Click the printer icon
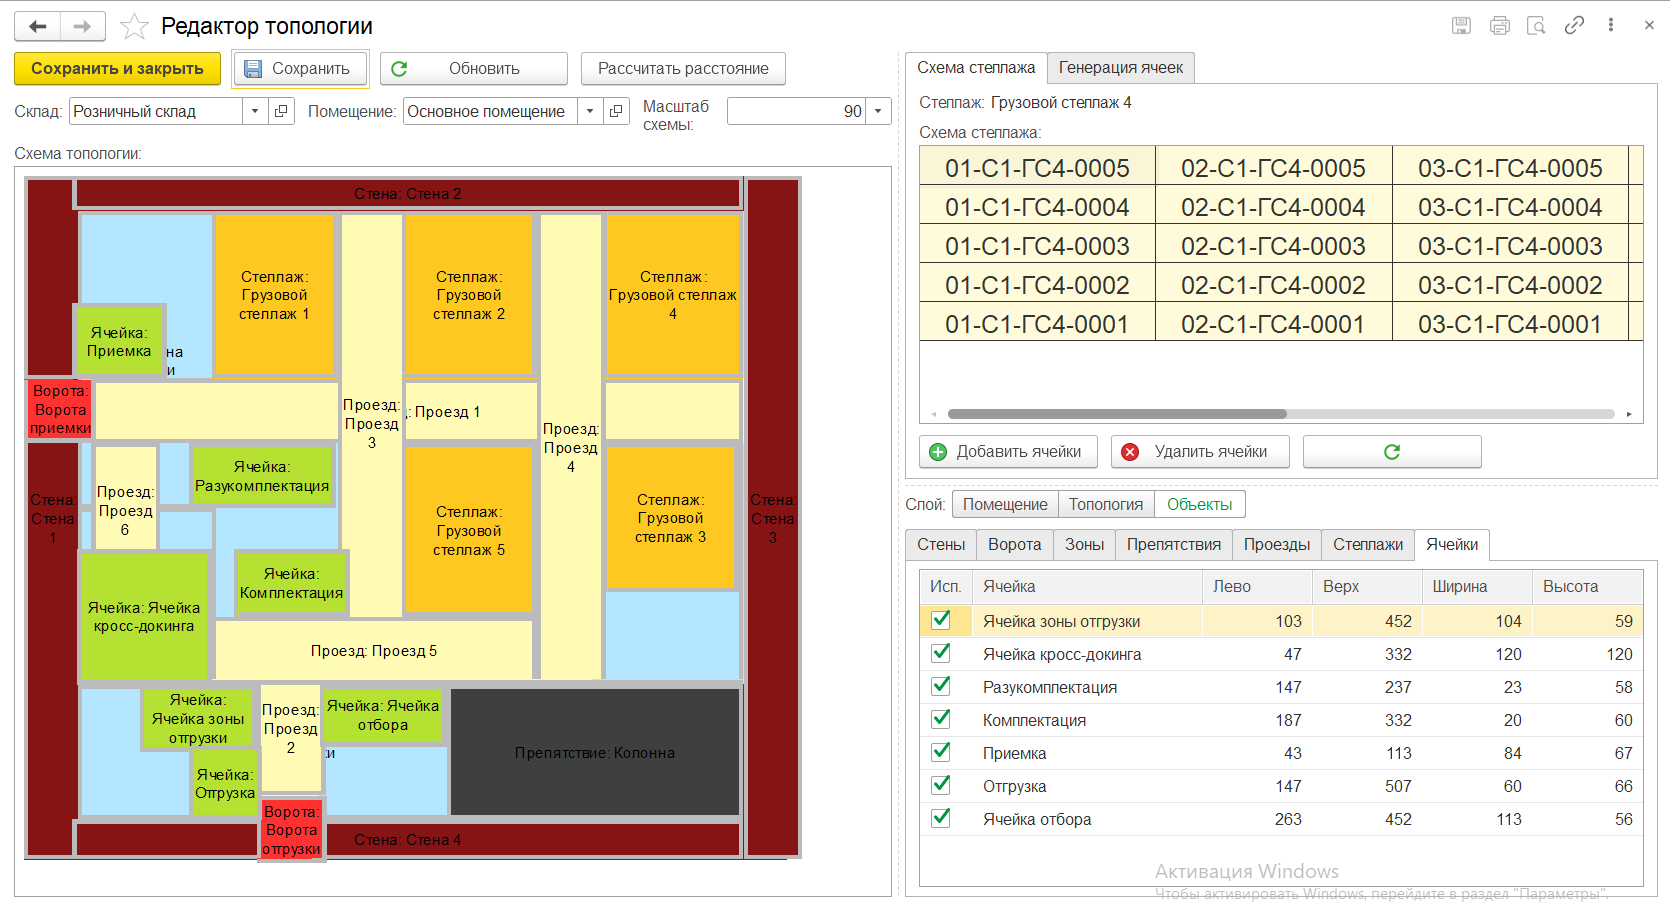This screenshot has height=906, width=1670. point(1499,26)
